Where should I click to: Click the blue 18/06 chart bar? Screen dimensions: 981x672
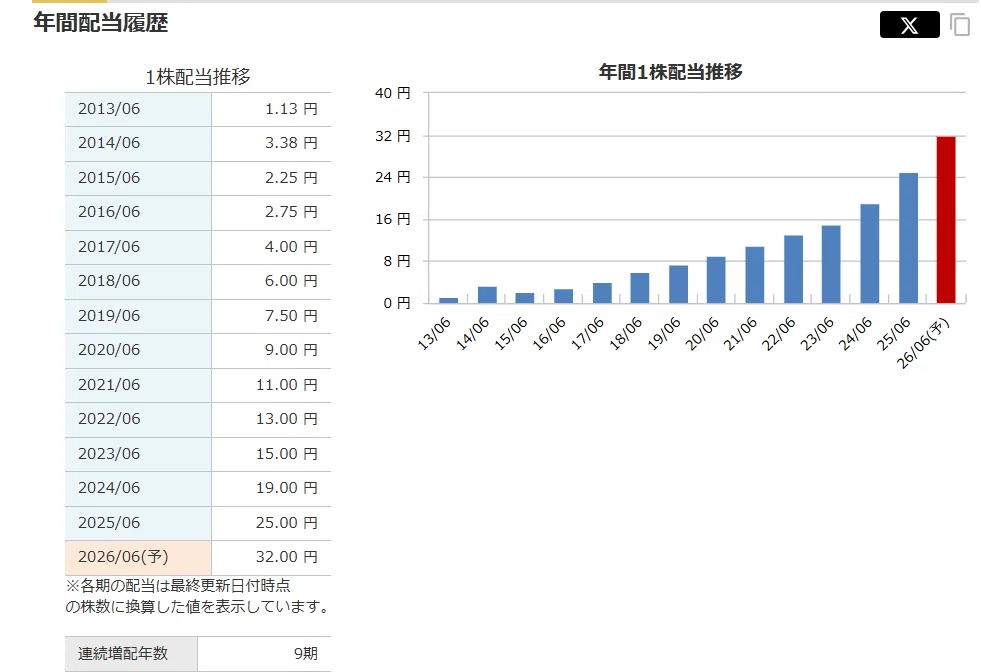tap(639, 288)
